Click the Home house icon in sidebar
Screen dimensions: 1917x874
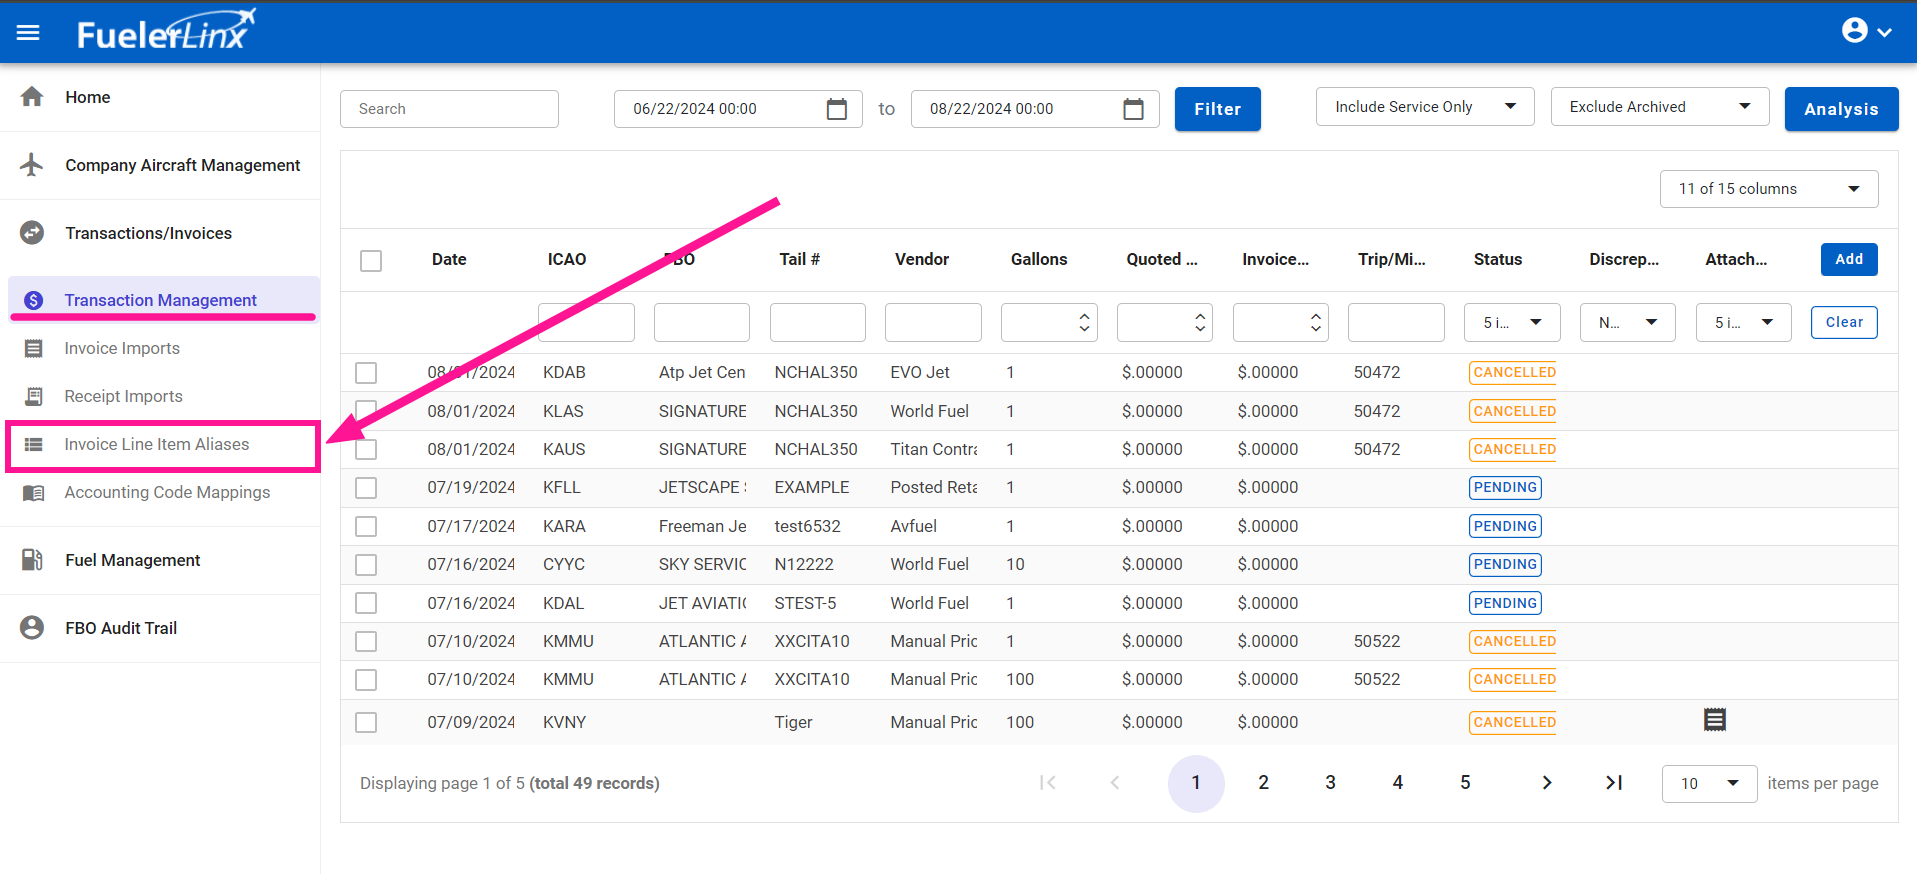tap(32, 97)
